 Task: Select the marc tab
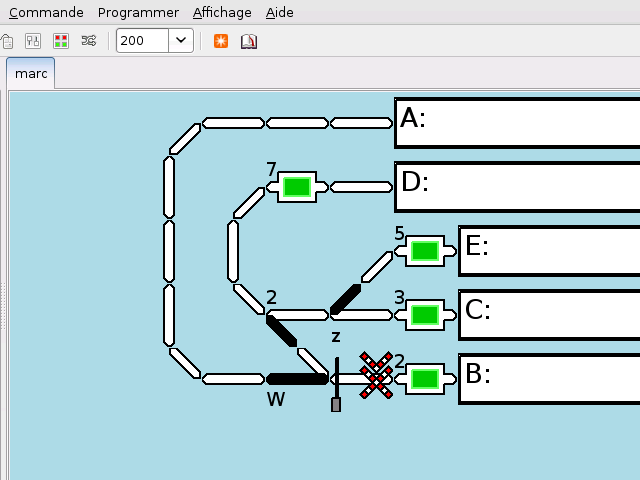31,74
